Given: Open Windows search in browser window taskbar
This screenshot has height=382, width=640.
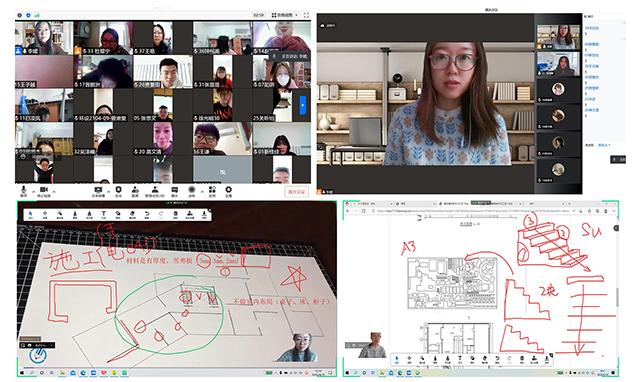Looking at the screenshot, I should pos(356,373).
